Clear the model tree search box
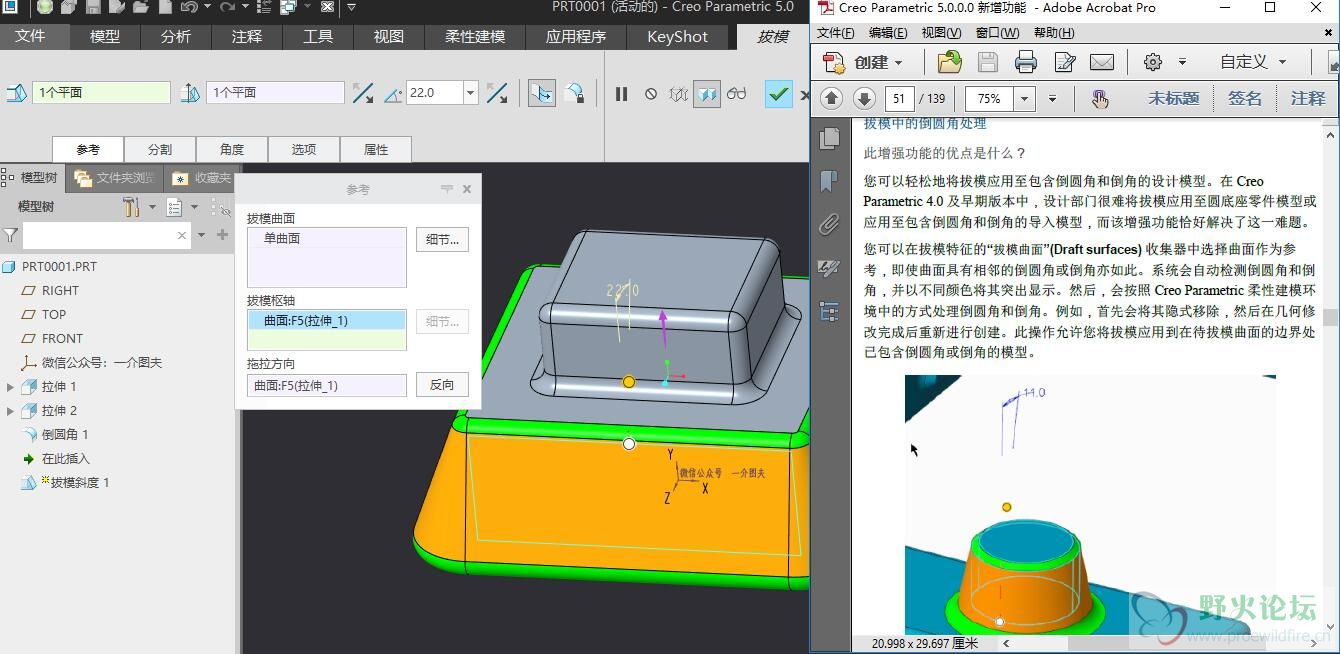This screenshot has height=654, width=1340. [x=181, y=235]
